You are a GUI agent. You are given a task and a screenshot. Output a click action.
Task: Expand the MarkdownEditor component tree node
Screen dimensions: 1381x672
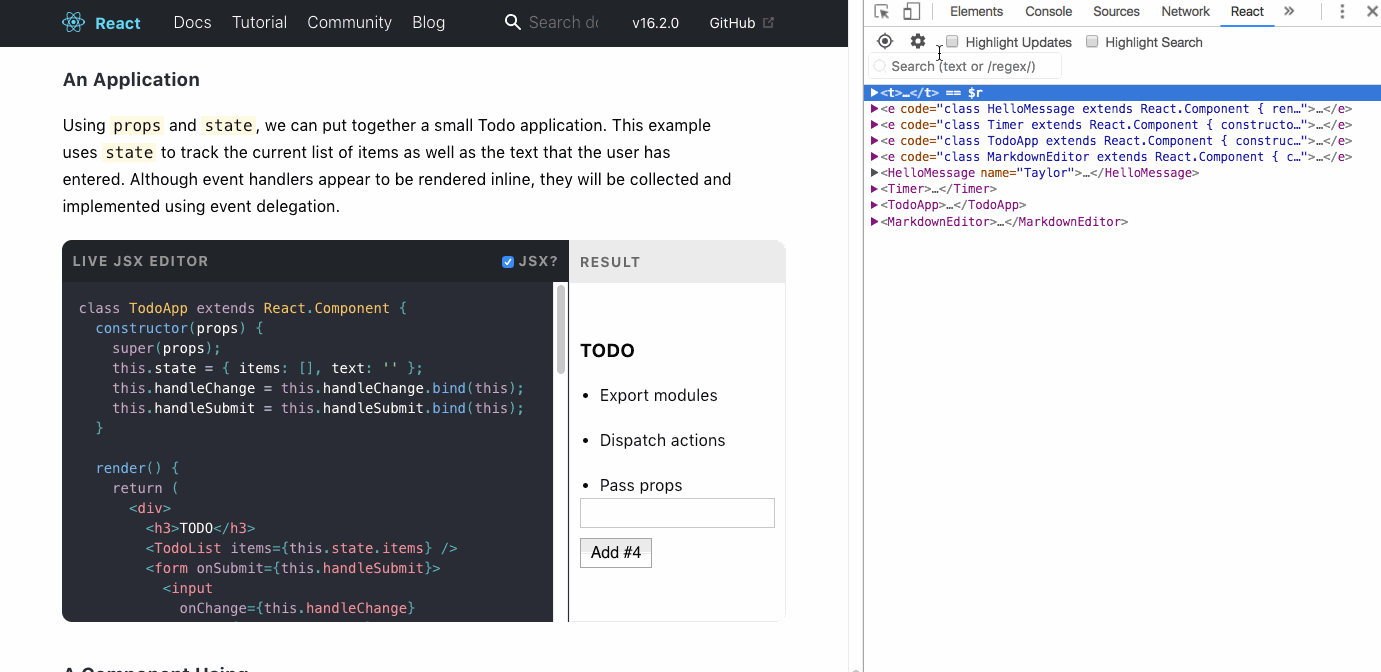coord(875,222)
